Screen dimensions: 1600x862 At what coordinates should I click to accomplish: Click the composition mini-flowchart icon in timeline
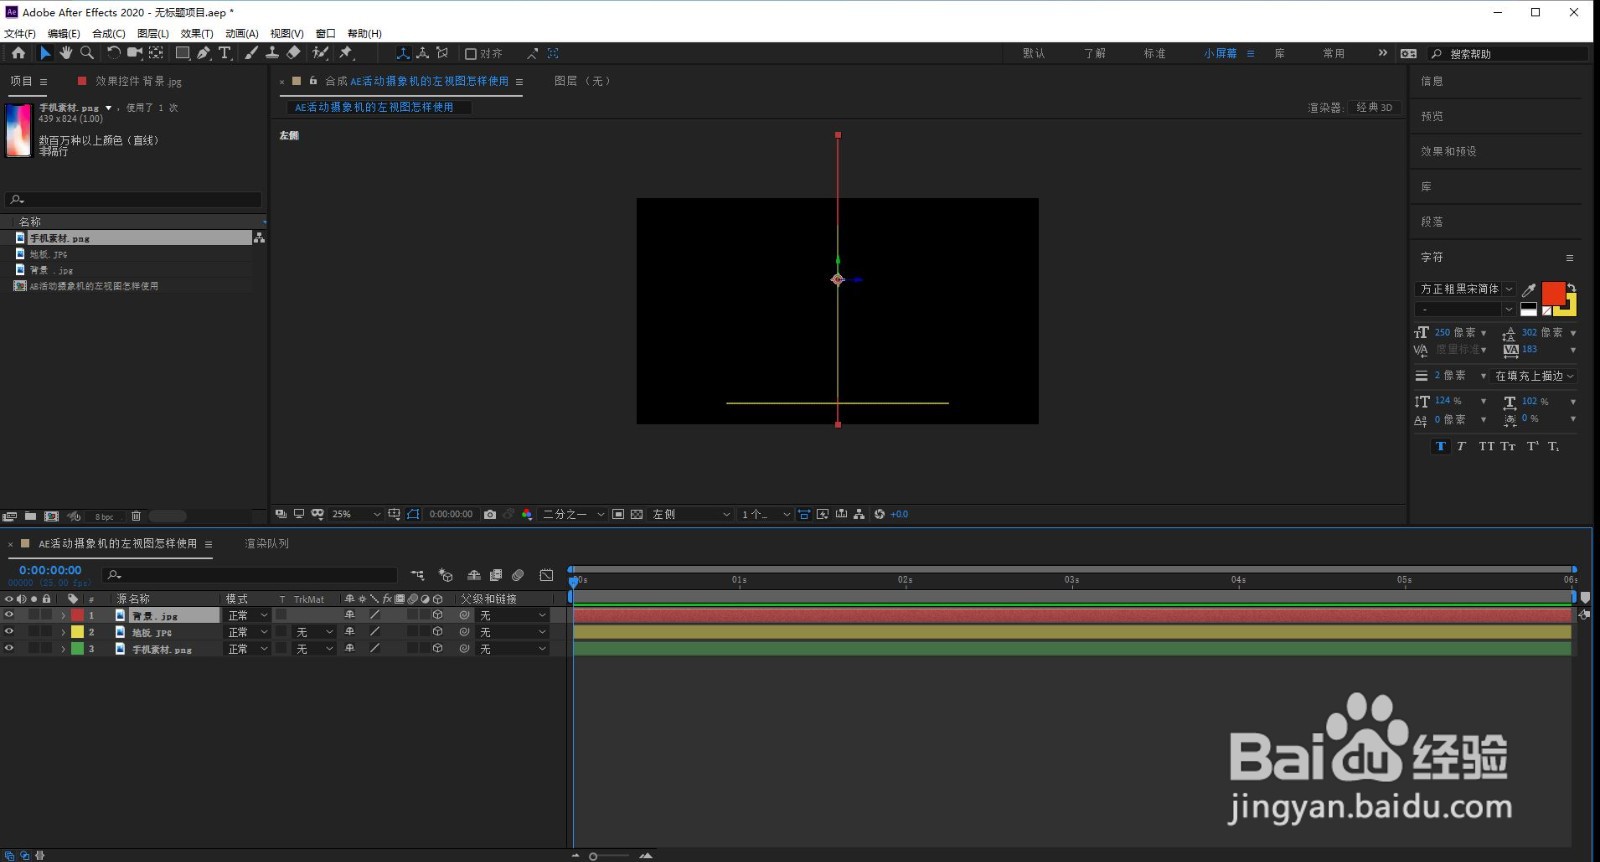[x=418, y=575]
